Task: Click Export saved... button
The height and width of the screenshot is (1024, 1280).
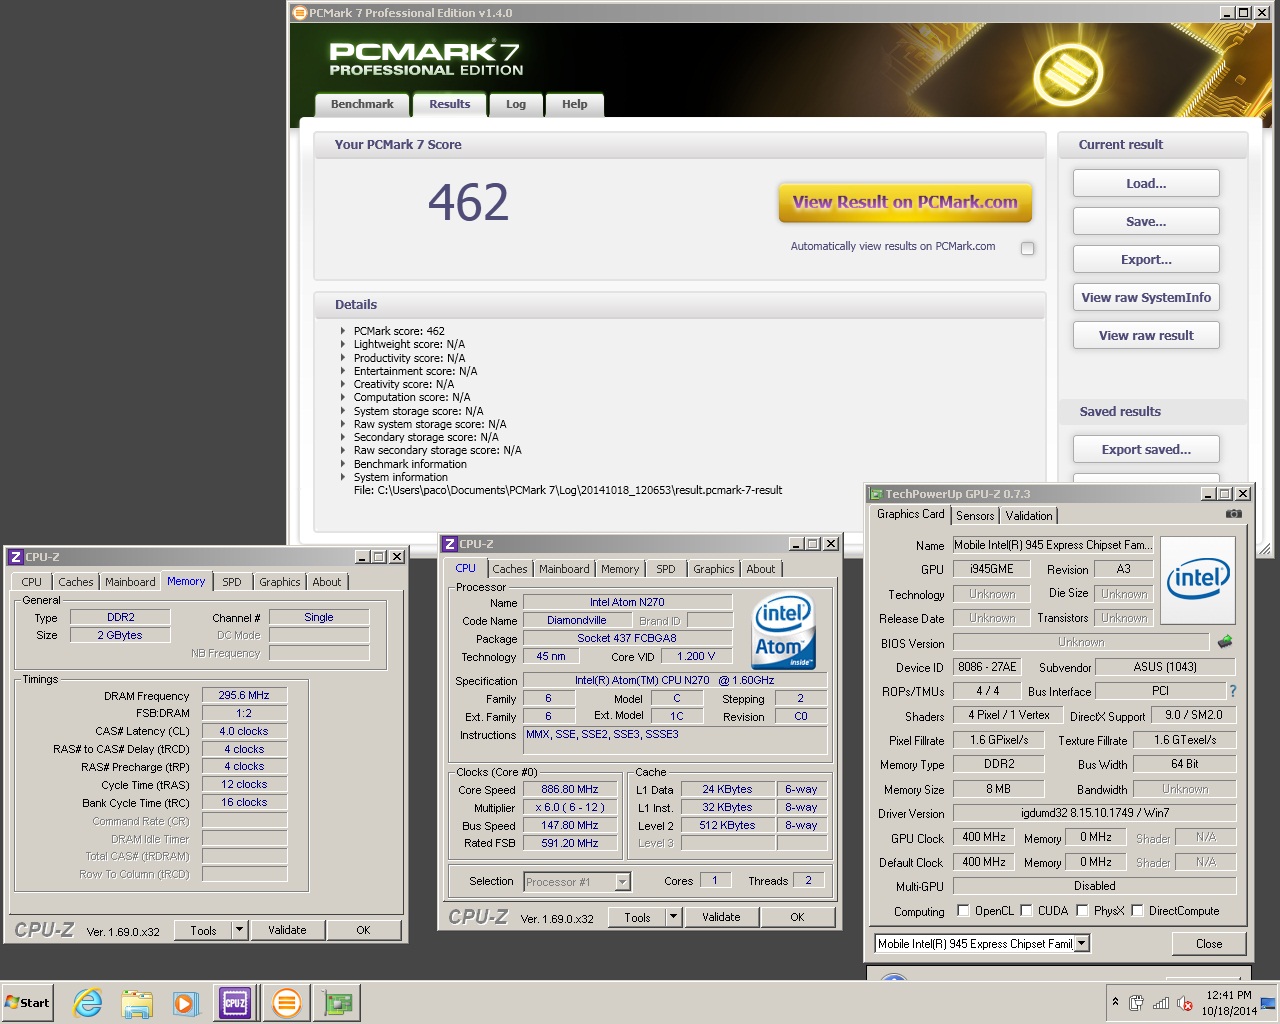Action: [1146, 450]
